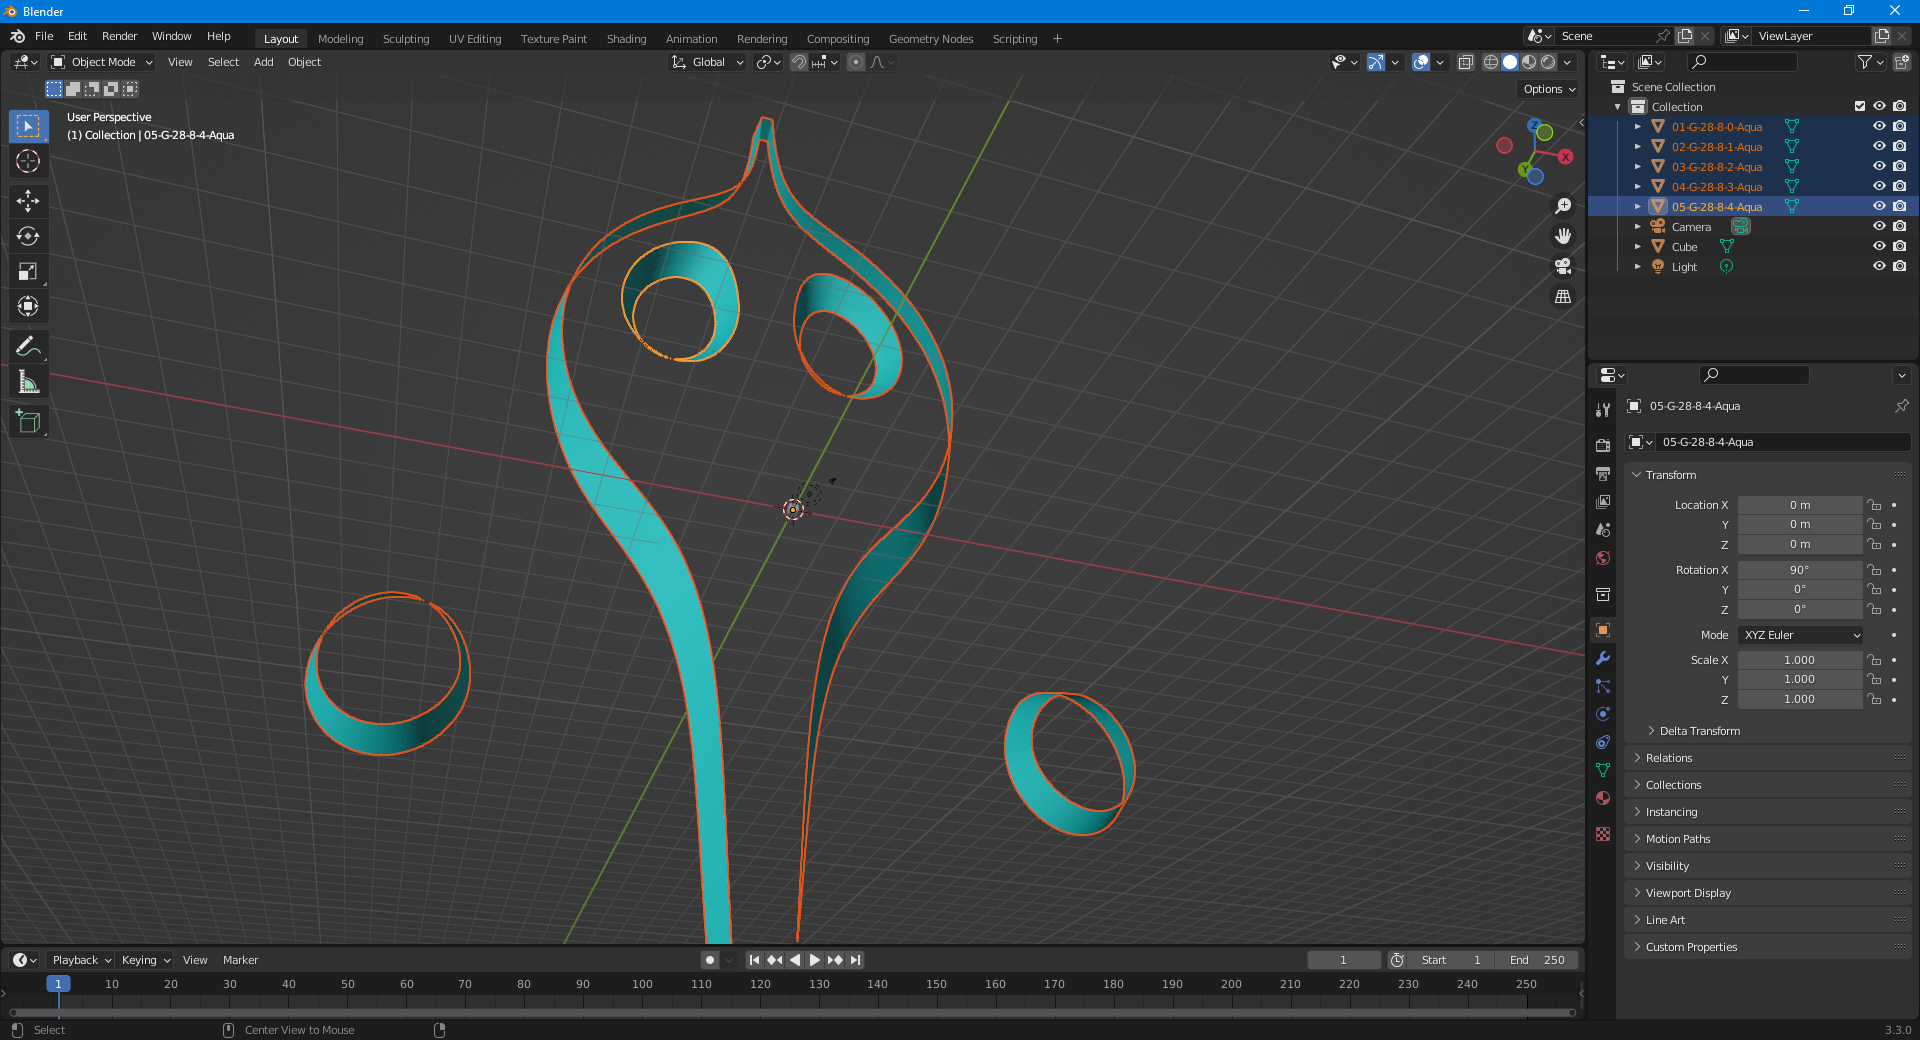Open the XYZ Euler rotation mode dropdown
Screen dimensions: 1920x1040
coord(1801,635)
